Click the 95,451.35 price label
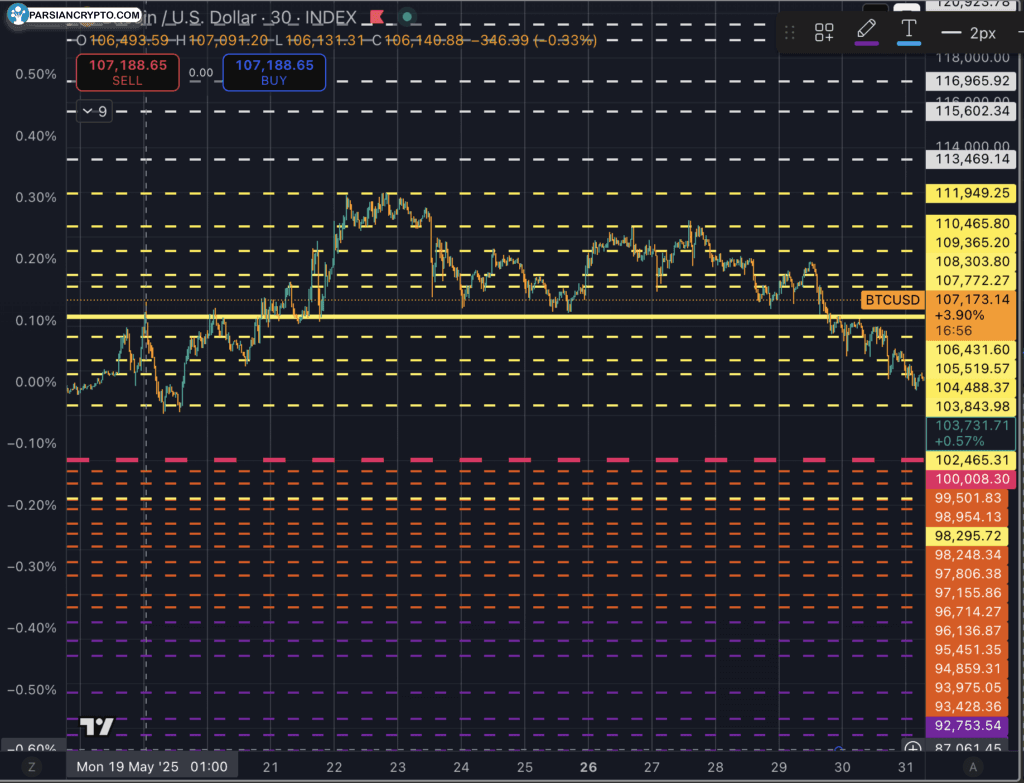The width and height of the screenshot is (1024, 783). (967, 650)
